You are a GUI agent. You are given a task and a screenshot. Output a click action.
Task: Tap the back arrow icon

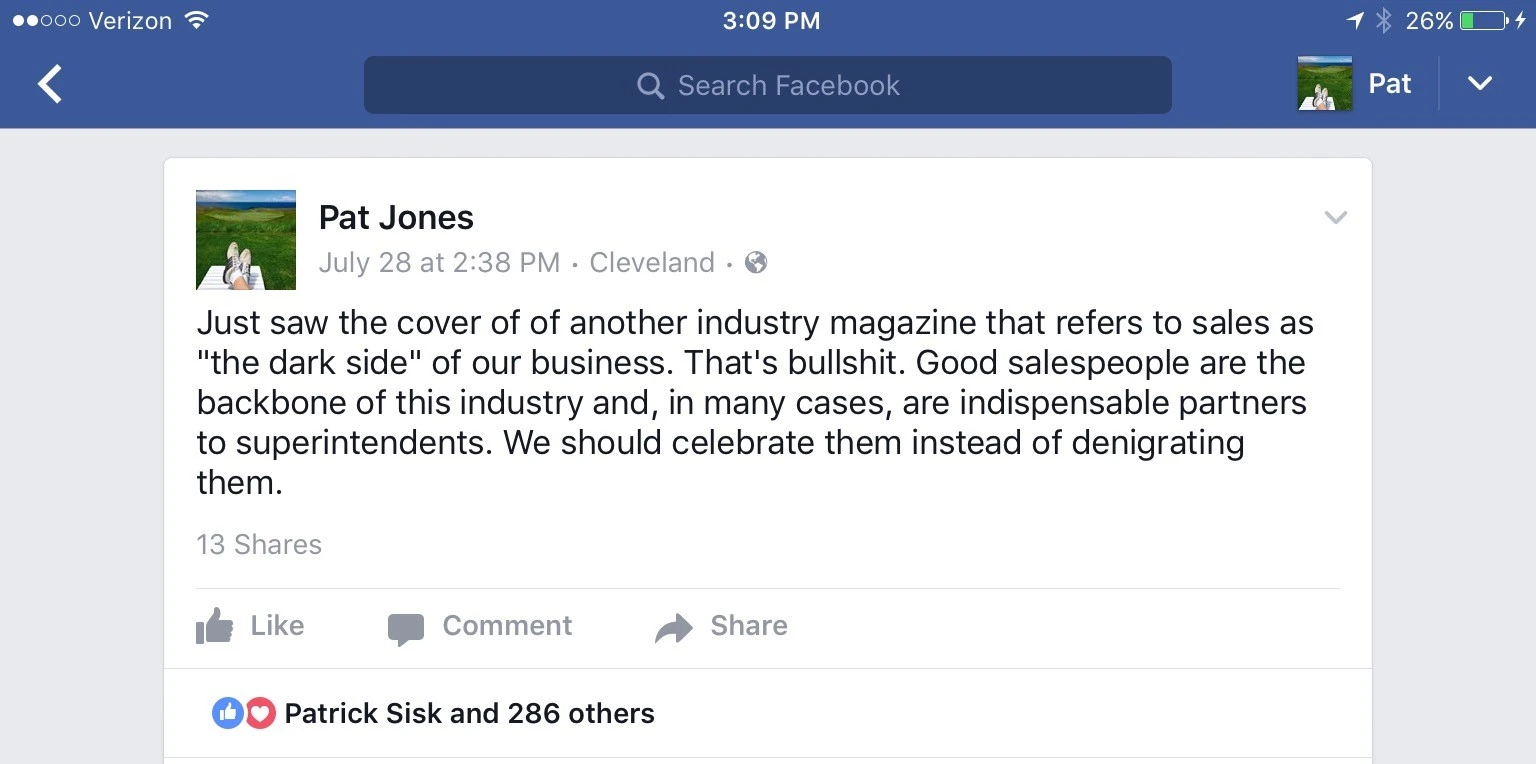click(50, 84)
